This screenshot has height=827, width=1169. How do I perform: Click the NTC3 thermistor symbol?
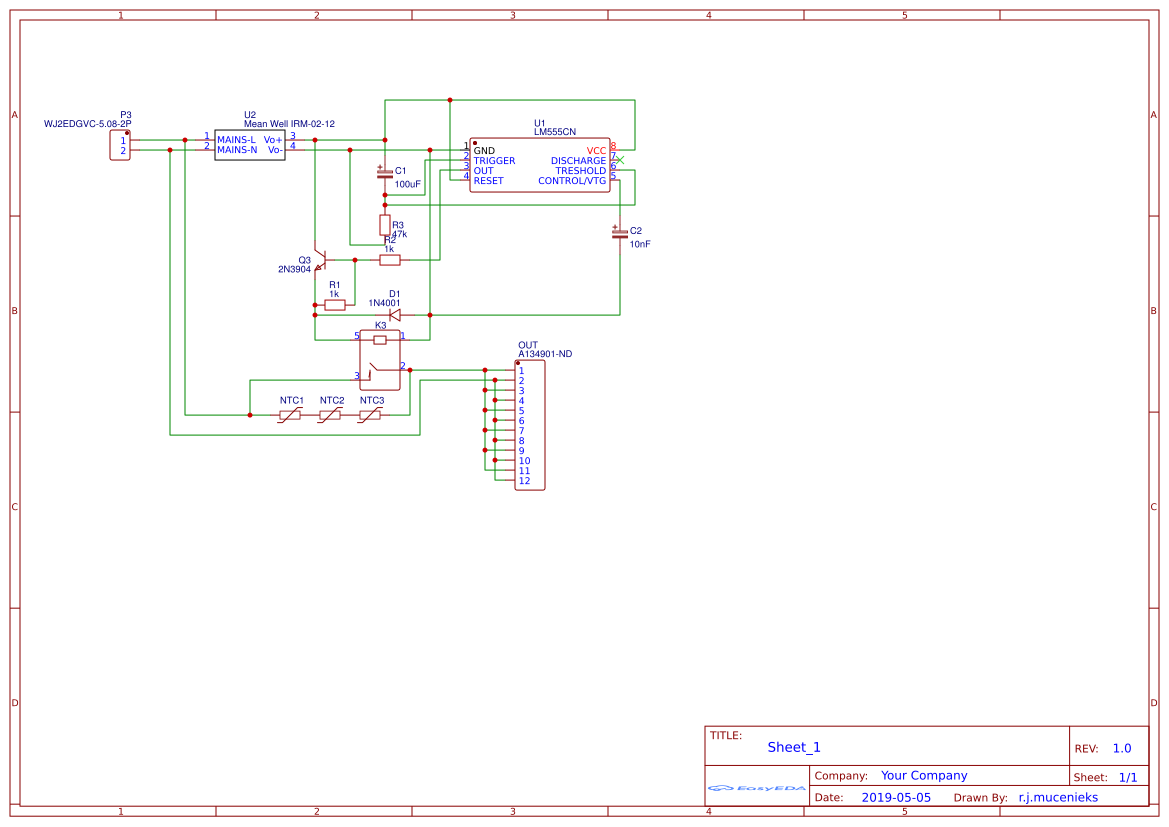tap(370, 415)
